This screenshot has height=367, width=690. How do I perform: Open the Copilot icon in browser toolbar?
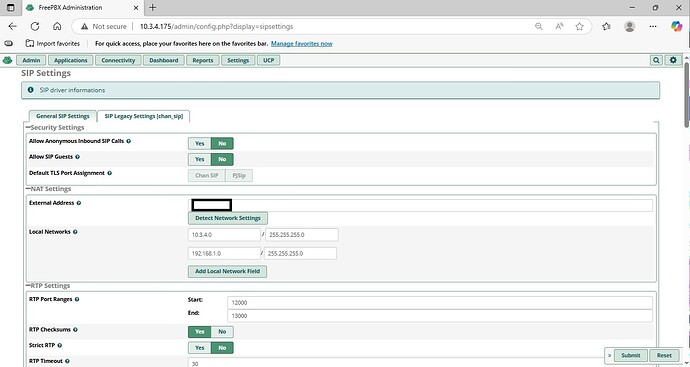click(676, 26)
